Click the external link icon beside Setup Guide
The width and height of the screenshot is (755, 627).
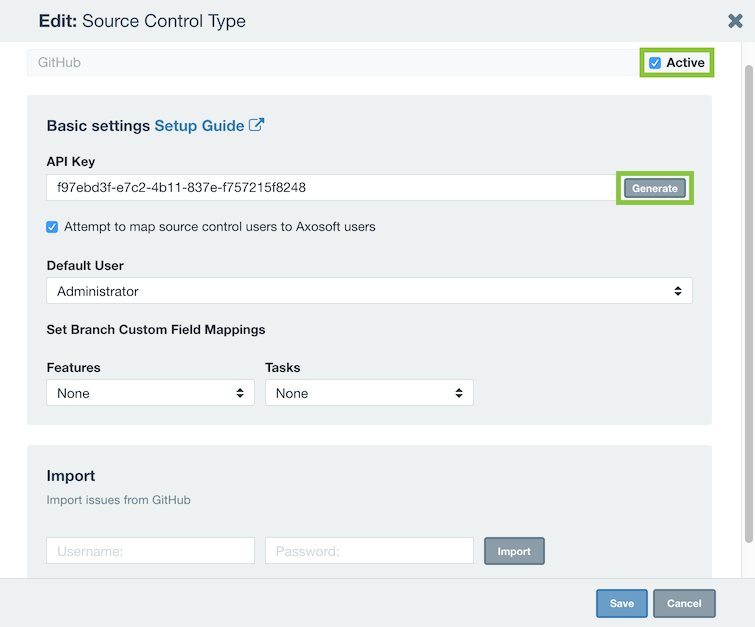257,125
